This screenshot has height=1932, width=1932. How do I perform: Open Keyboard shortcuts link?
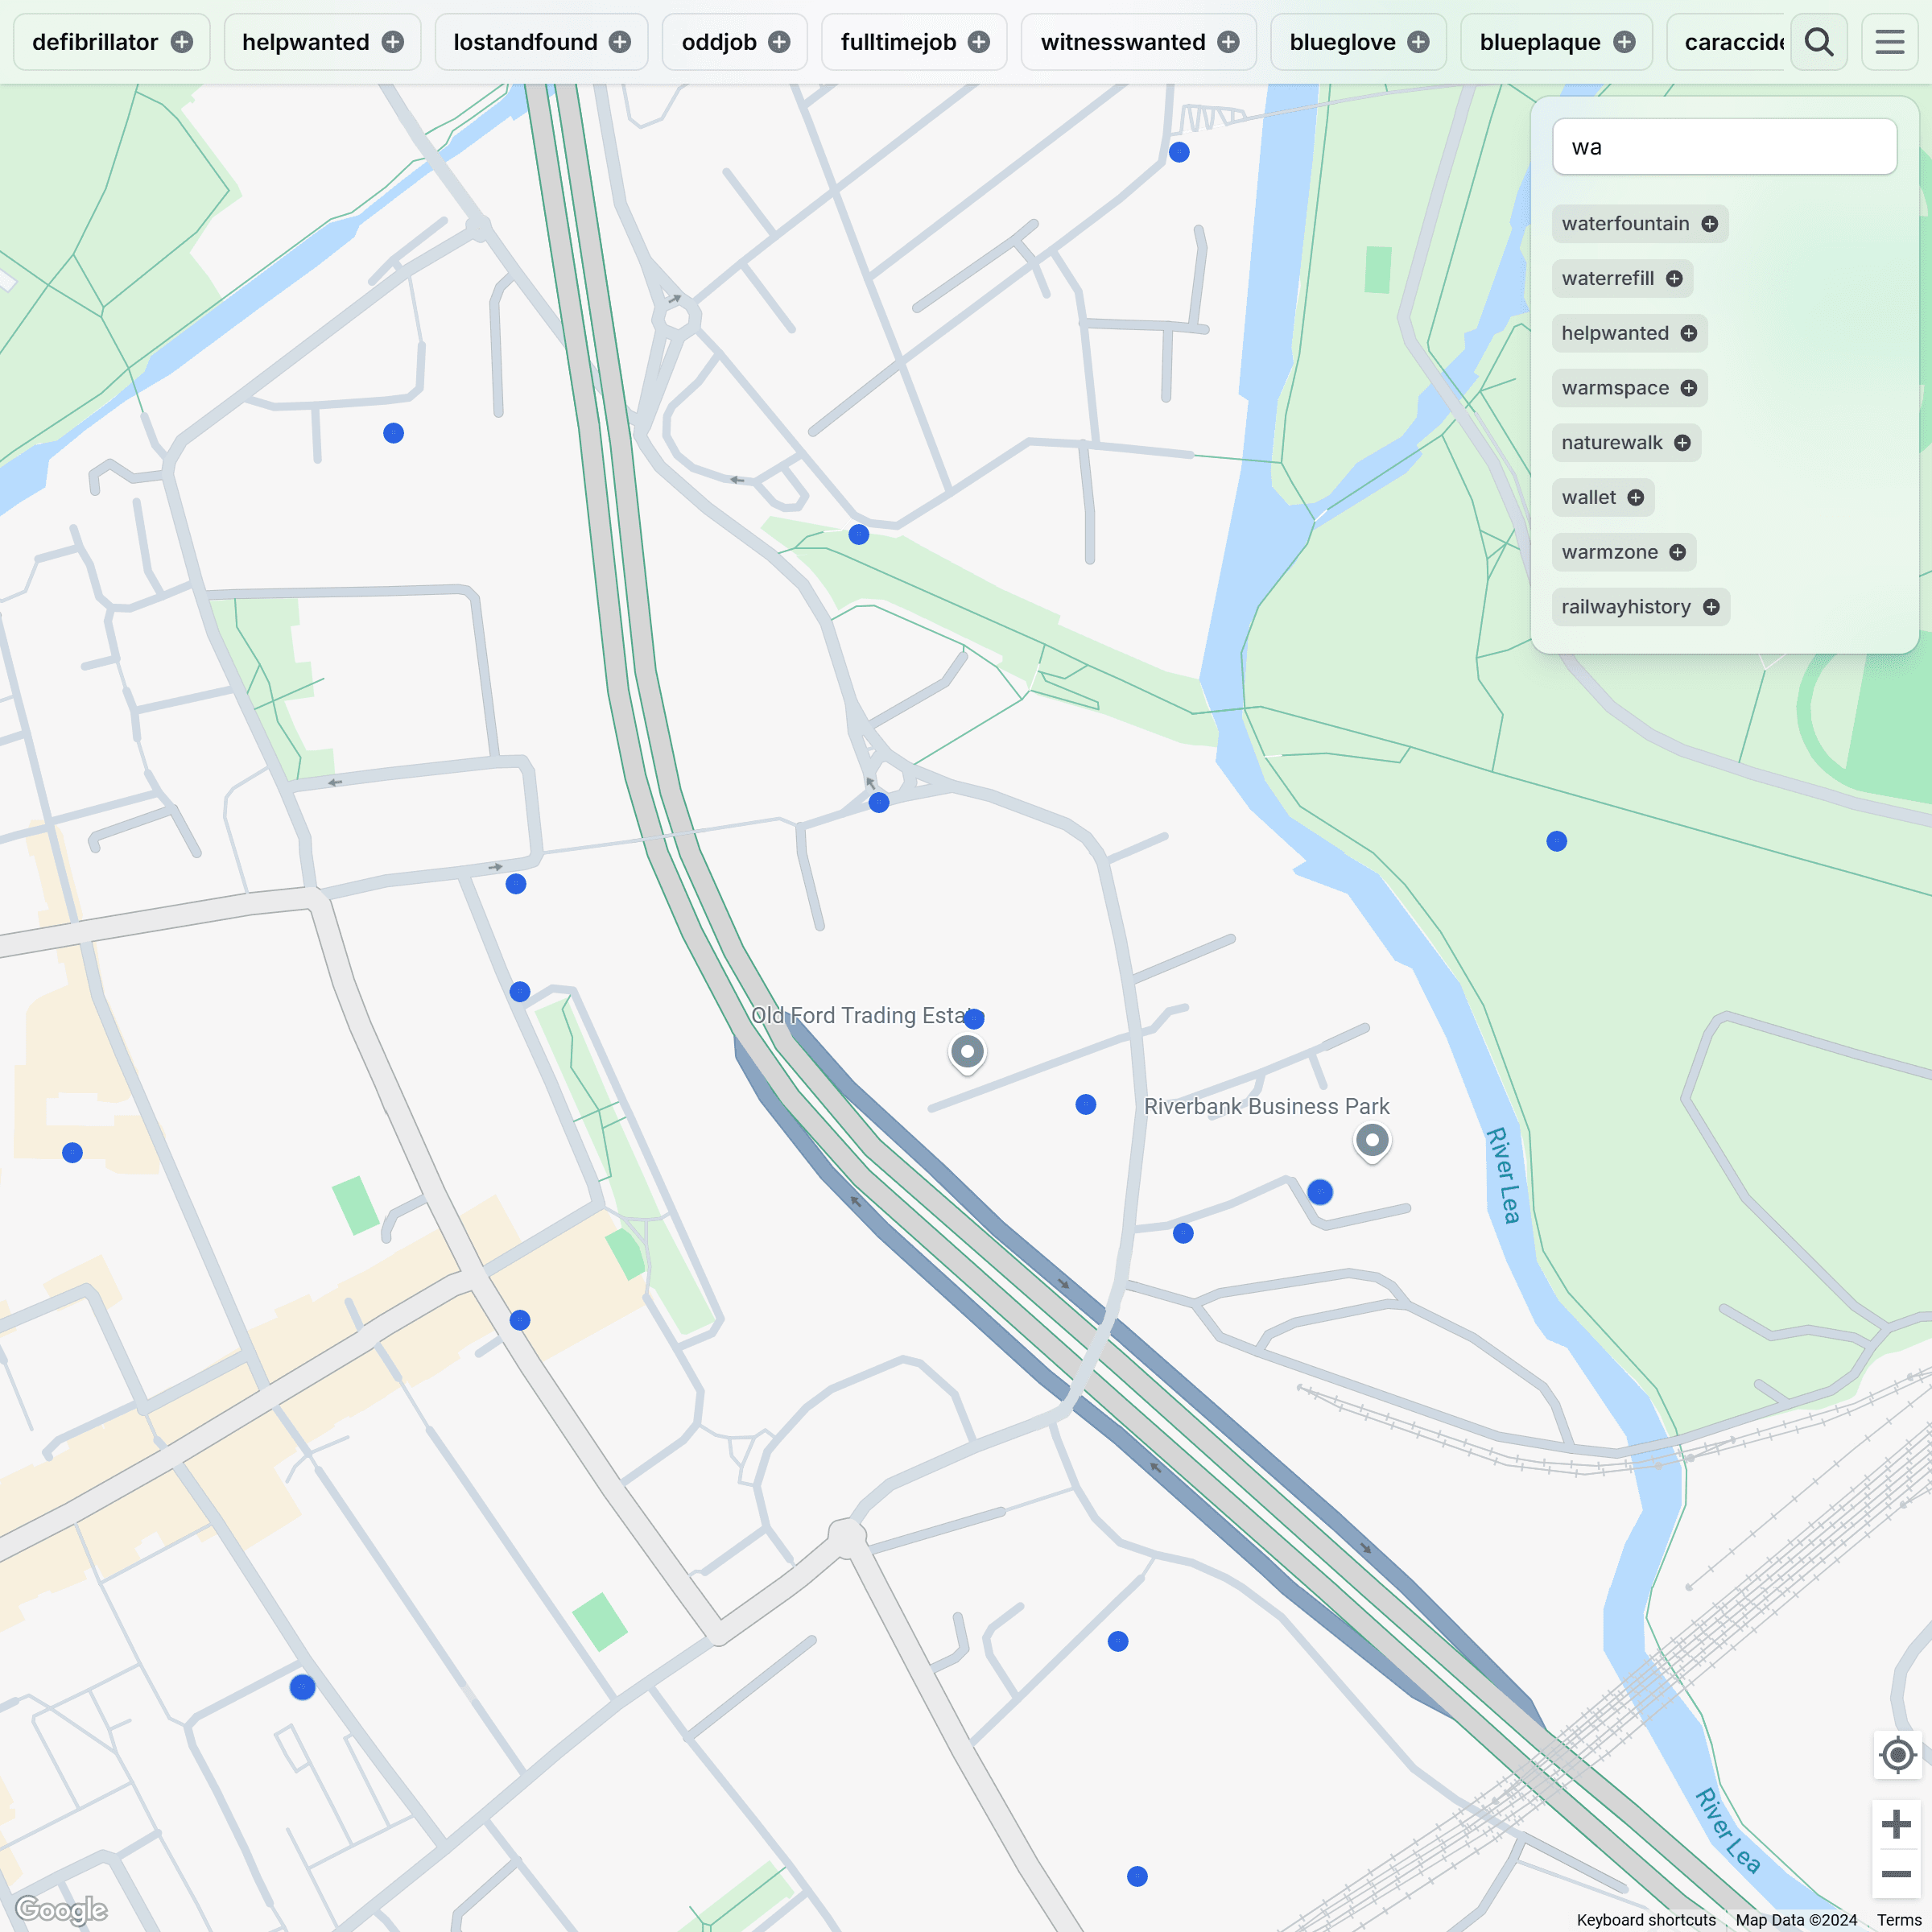pyautogui.click(x=1646, y=1920)
